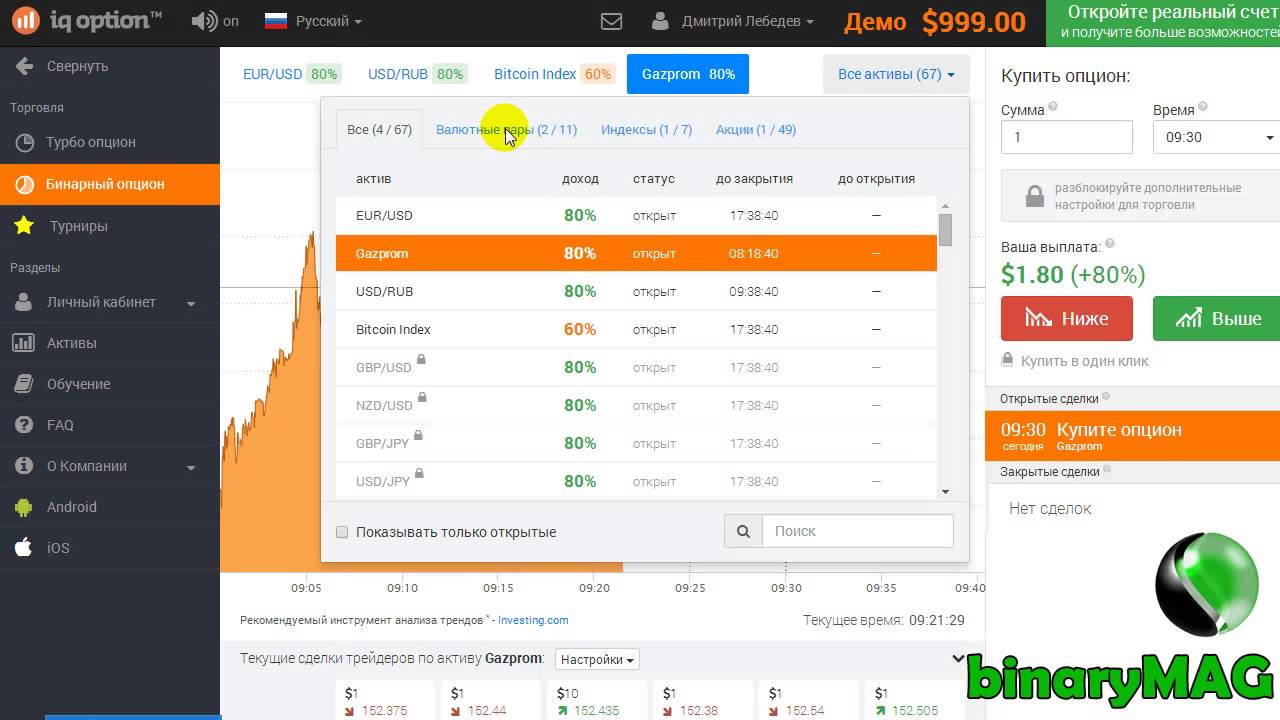Click the search magnifier icon

(743, 532)
